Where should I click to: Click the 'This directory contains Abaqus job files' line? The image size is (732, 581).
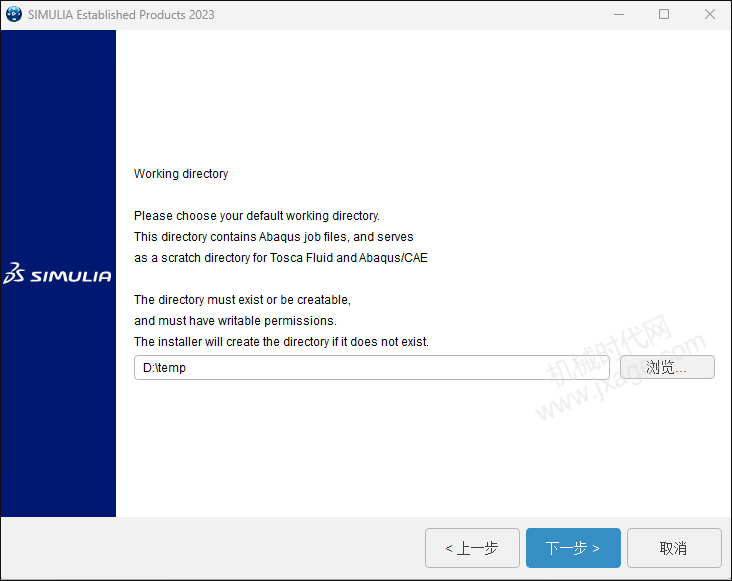274,237
